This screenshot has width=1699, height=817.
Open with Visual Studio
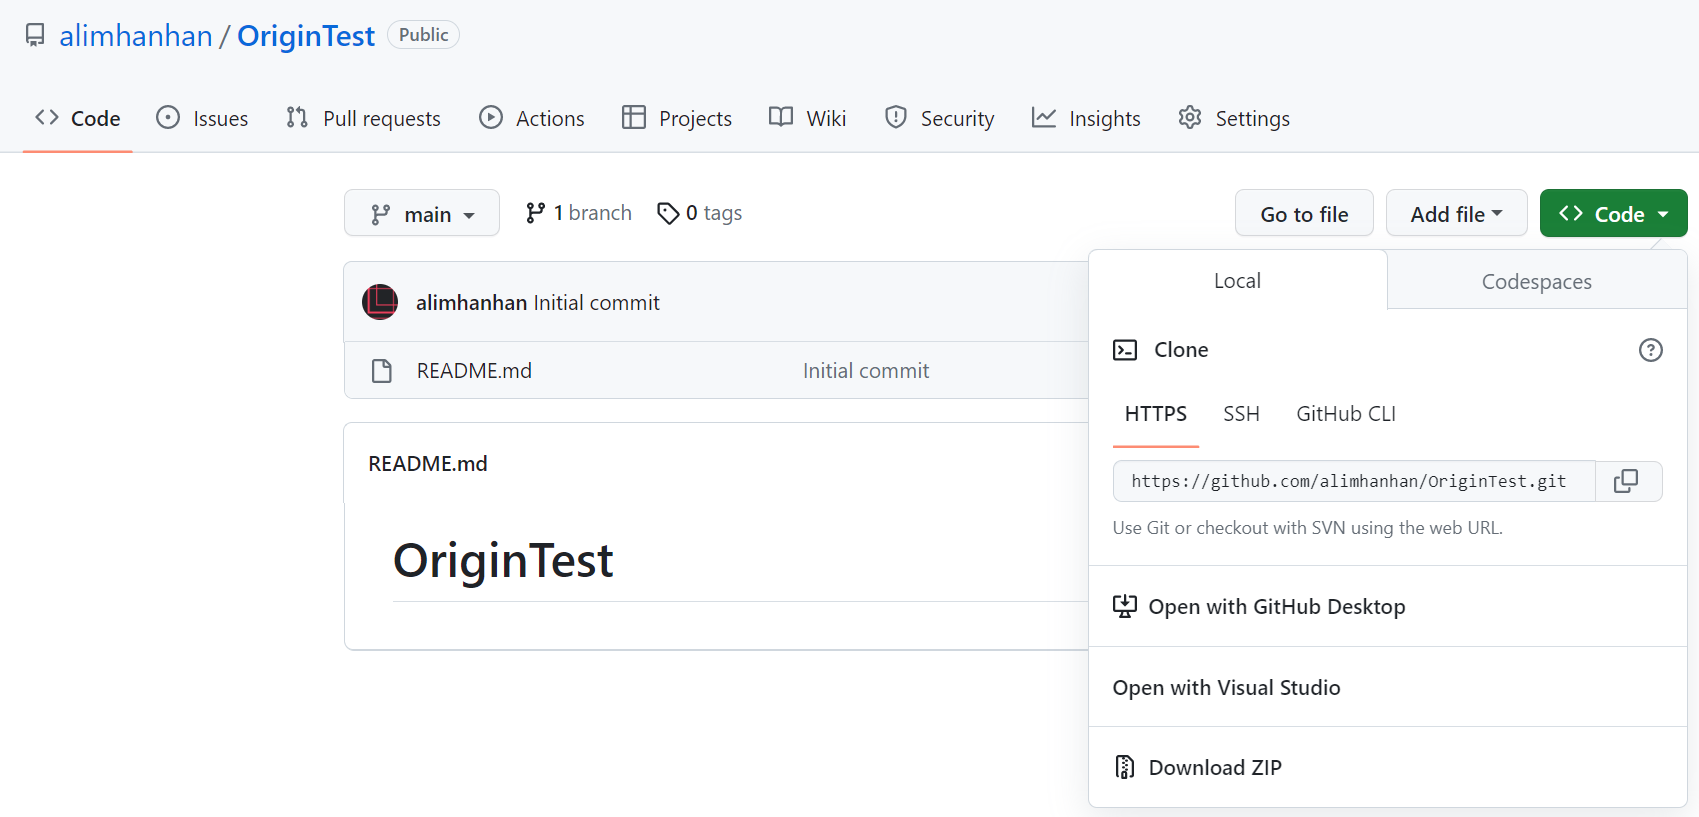pyautogui.click(x=1387, y=688)
